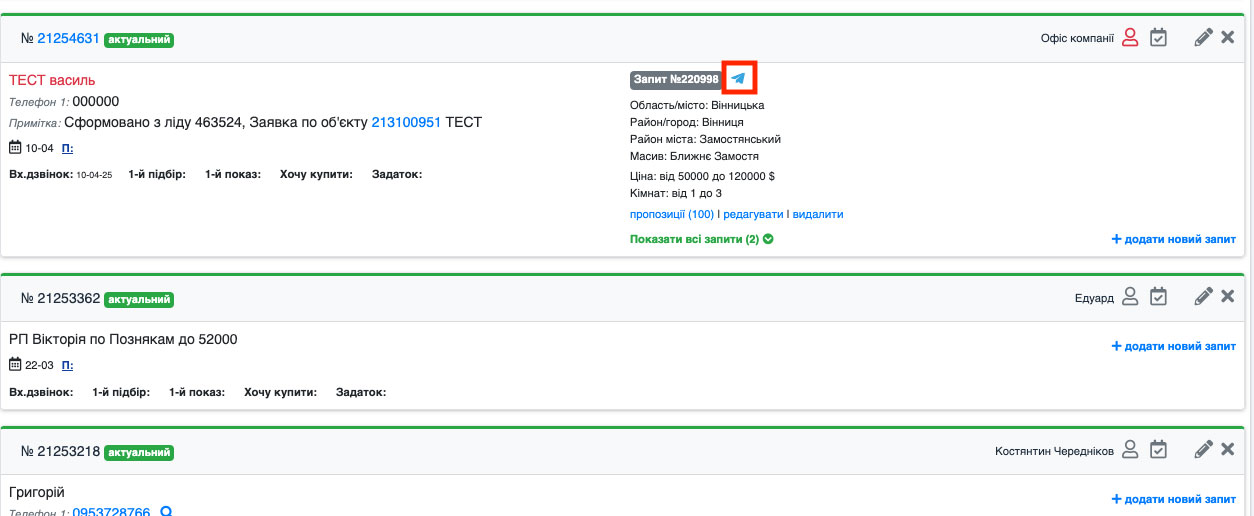Viewport: 1254px width, 516px height.
Task: Open the П: link dated 10-04
Action: tap(67, 148)
